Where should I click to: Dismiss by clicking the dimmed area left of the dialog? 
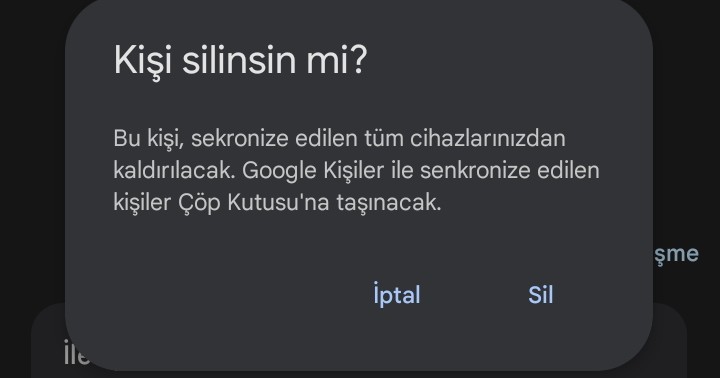coord(32,161)
